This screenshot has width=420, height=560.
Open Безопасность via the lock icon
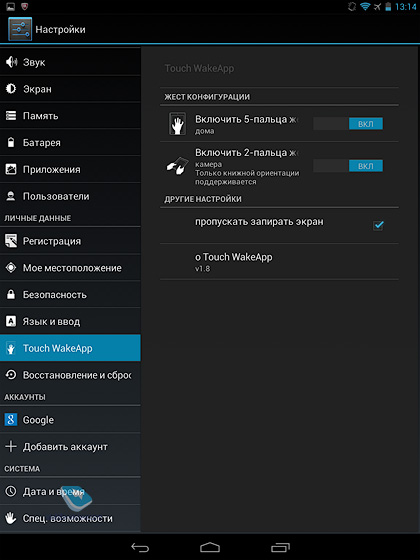11,294
